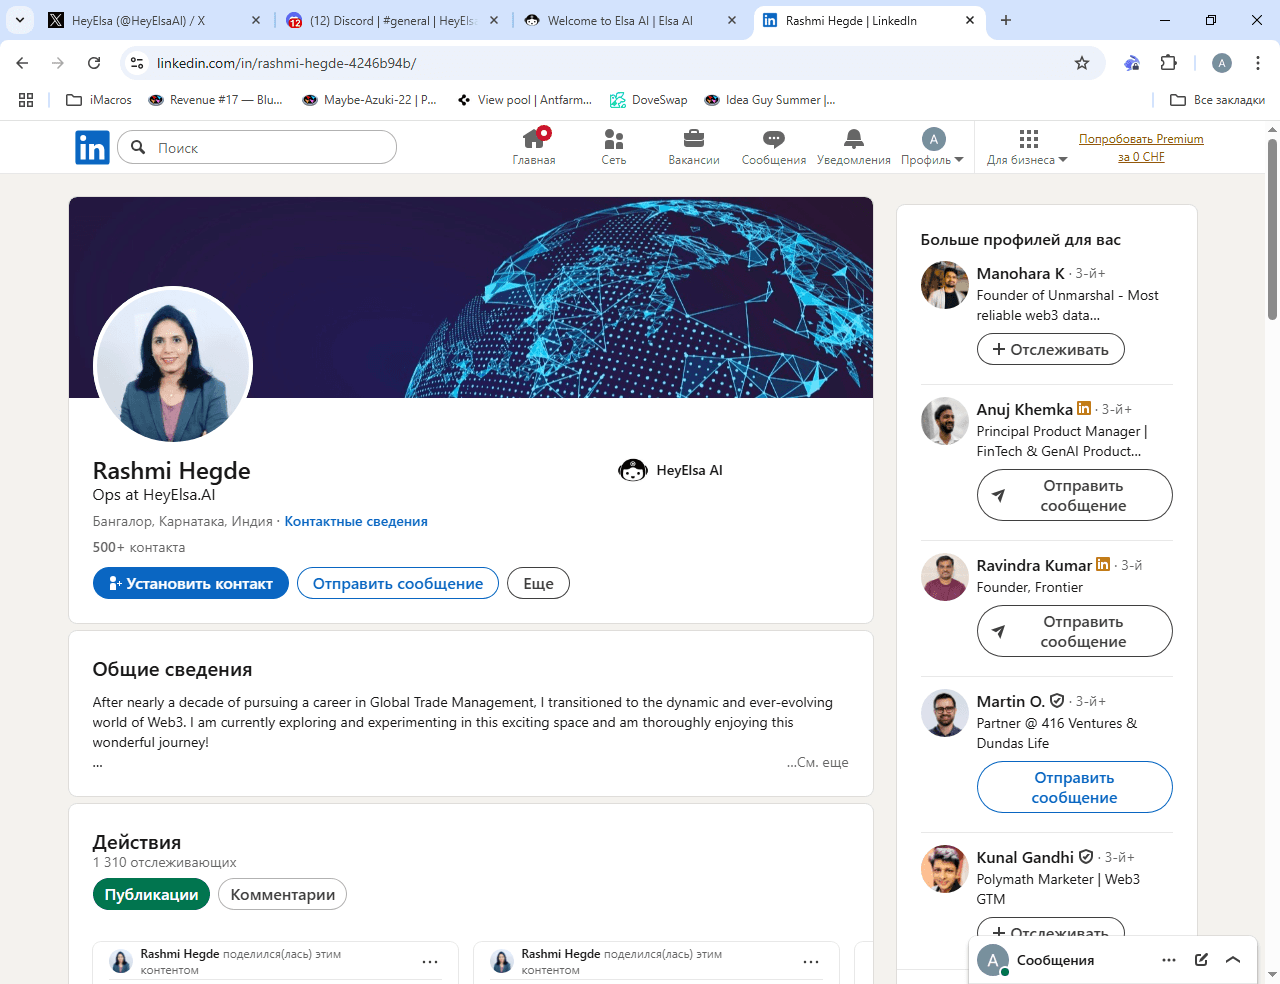Follow Manohara K with Отслеживать
The image size is (1280, 984).
coord(1050,349)
